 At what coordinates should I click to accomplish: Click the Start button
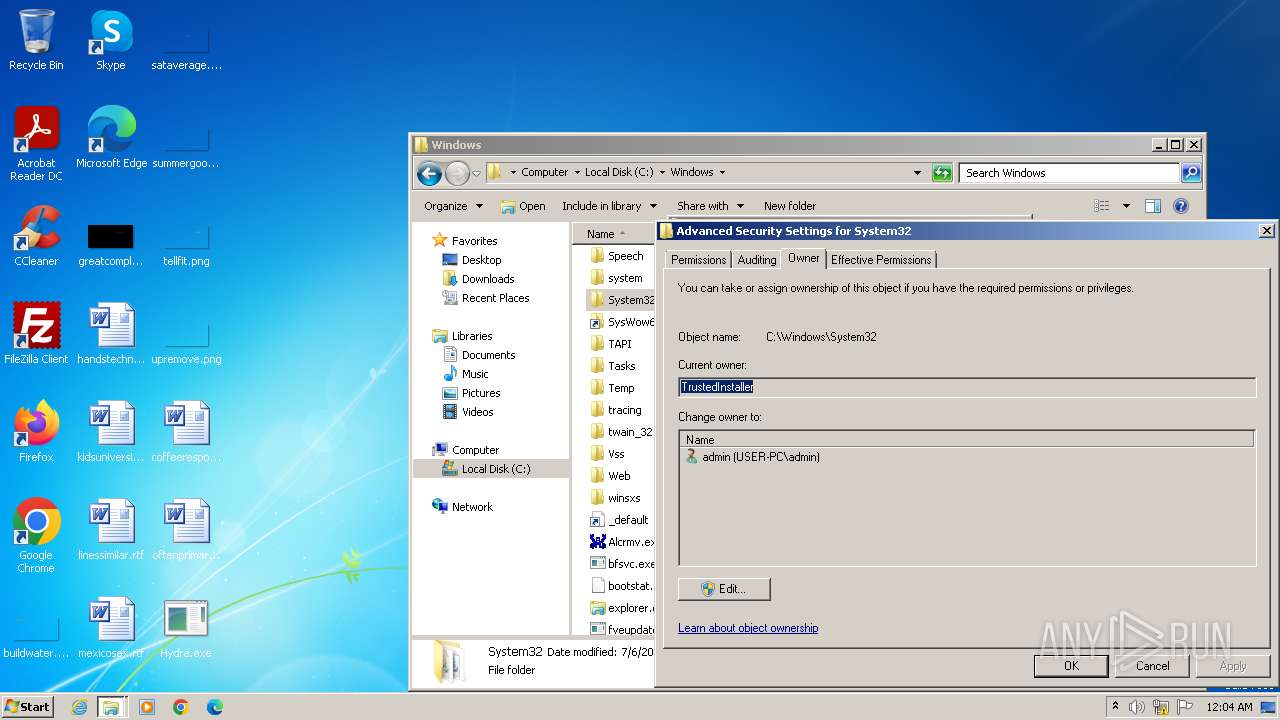click(x=28, y=707)
